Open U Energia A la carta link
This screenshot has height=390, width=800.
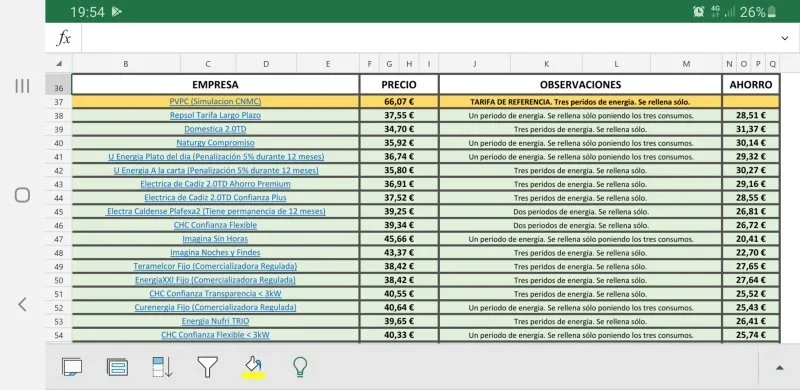(216, 170)
